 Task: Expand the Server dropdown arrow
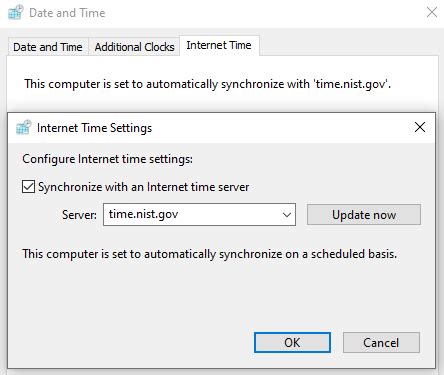287,215
